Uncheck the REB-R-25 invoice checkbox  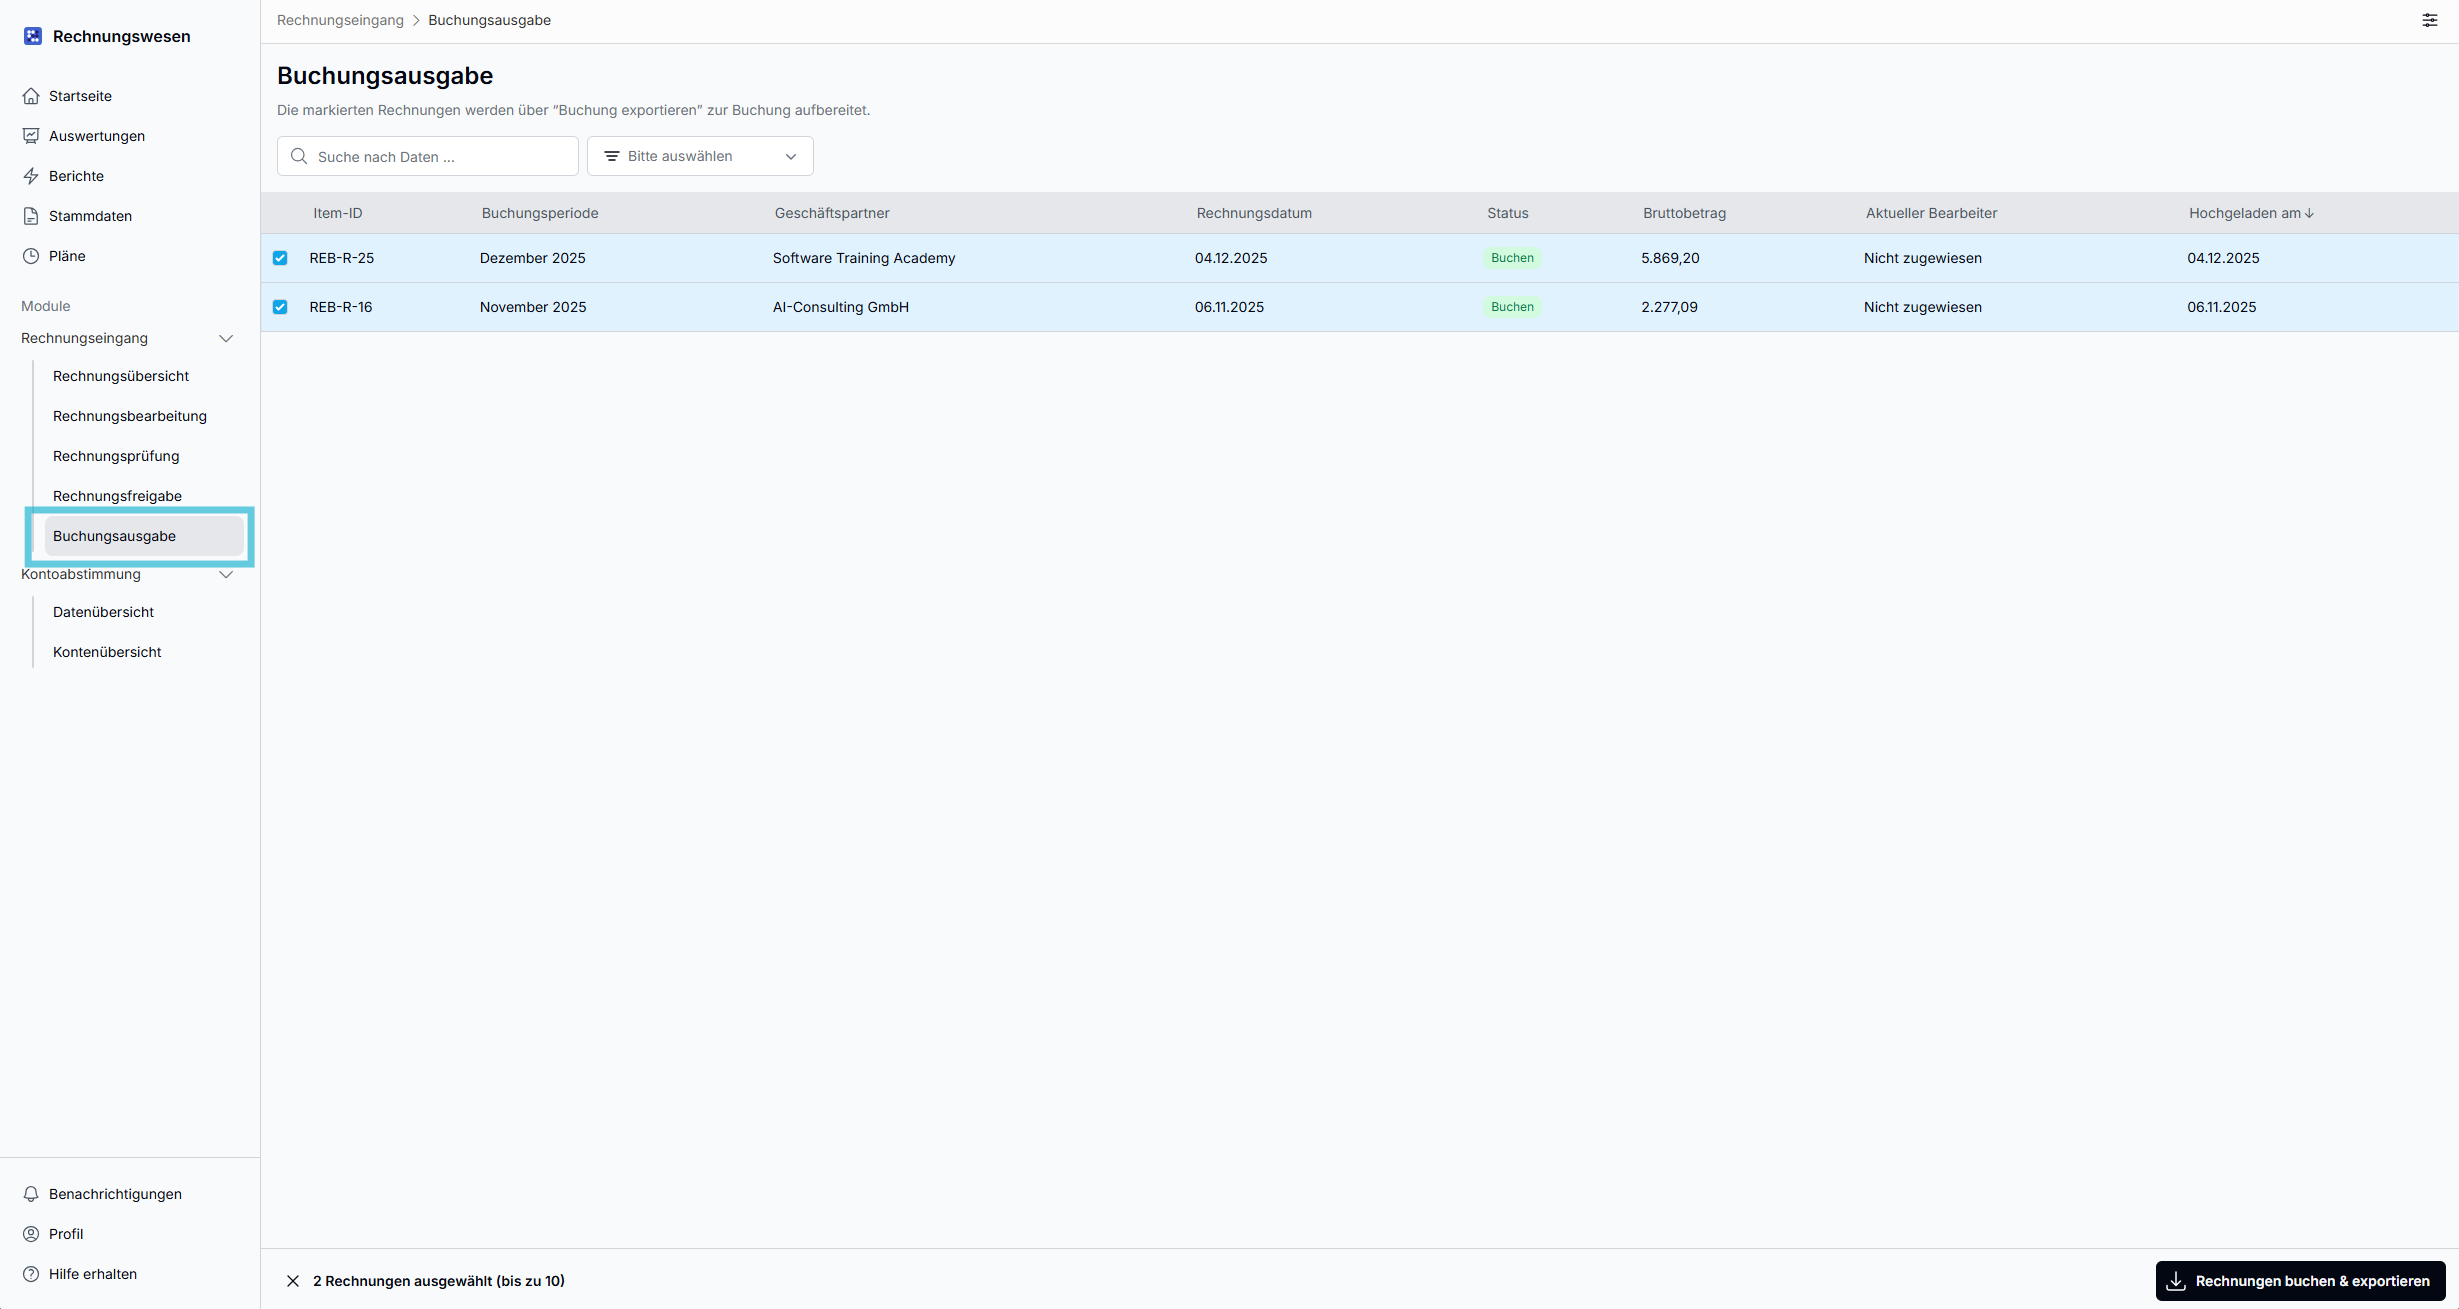(x=280, y=258)
